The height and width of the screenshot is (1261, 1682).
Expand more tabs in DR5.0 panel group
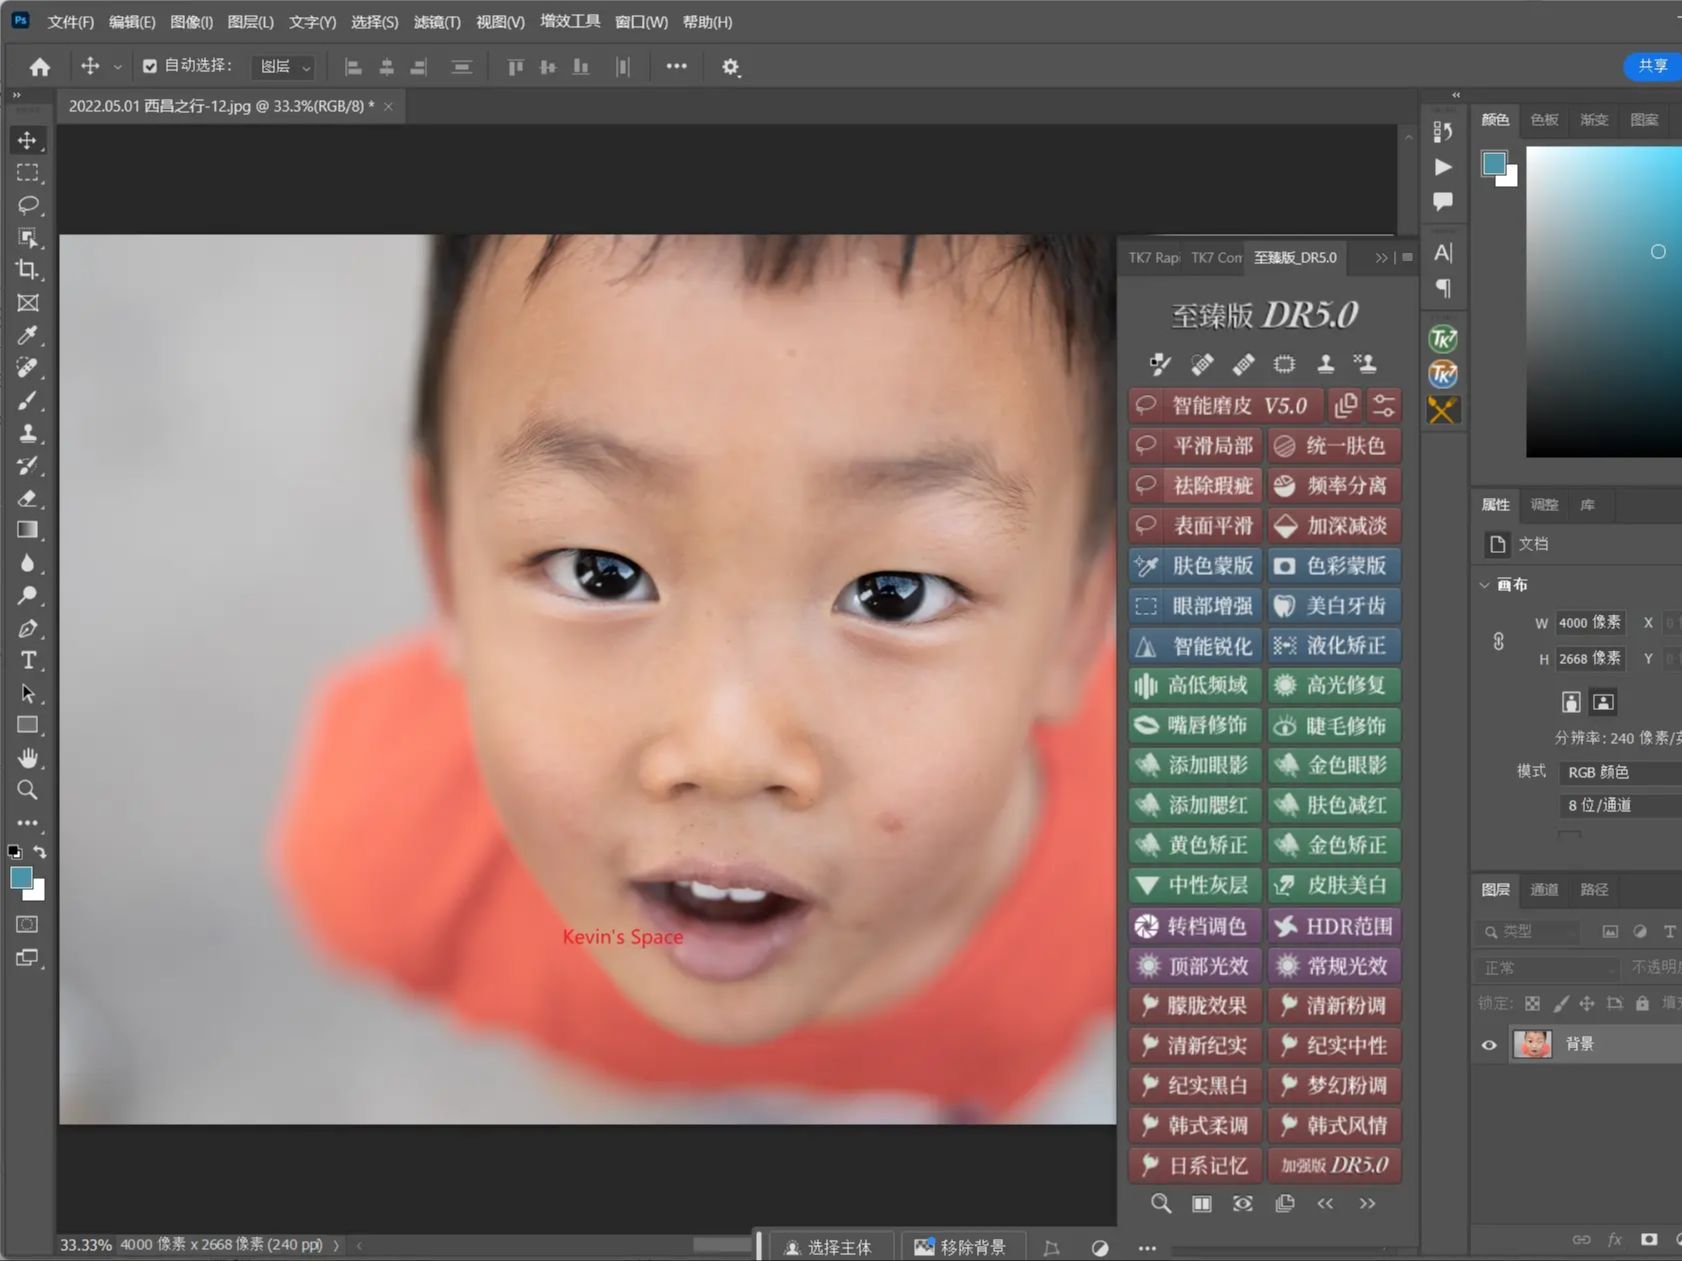pos(1381,258)
